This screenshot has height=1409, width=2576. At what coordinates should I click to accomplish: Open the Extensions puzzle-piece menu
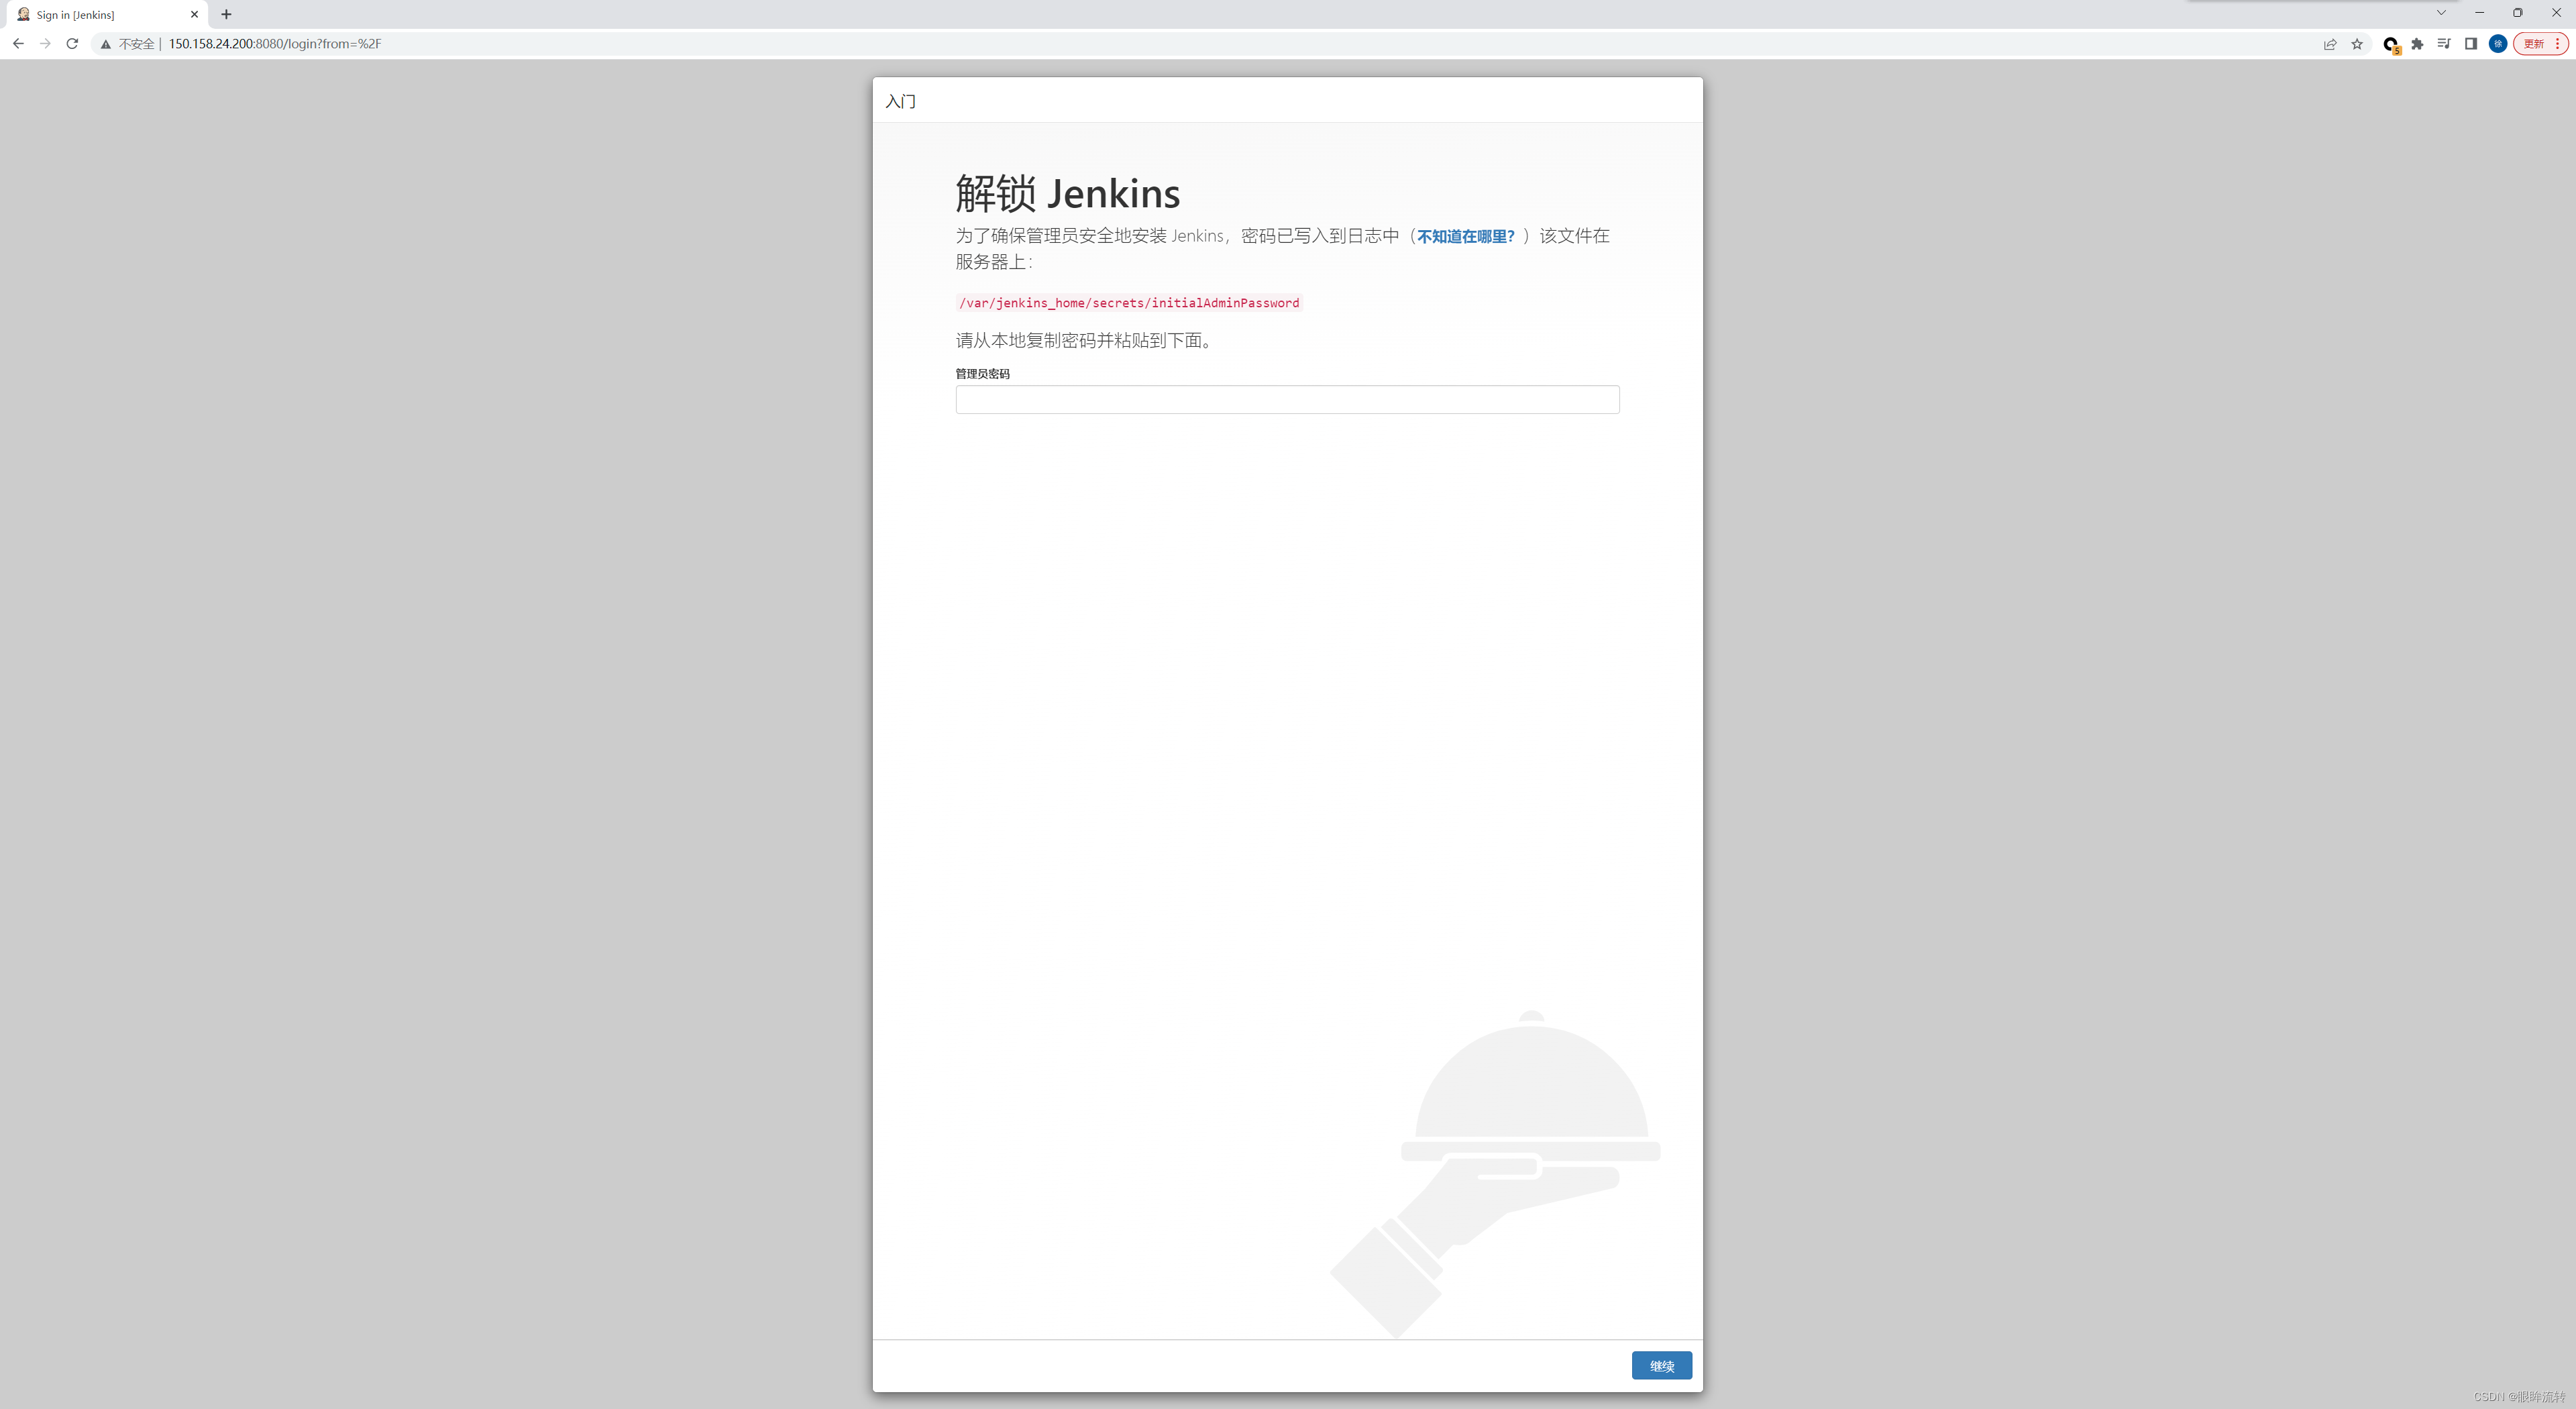point(2417,44)
